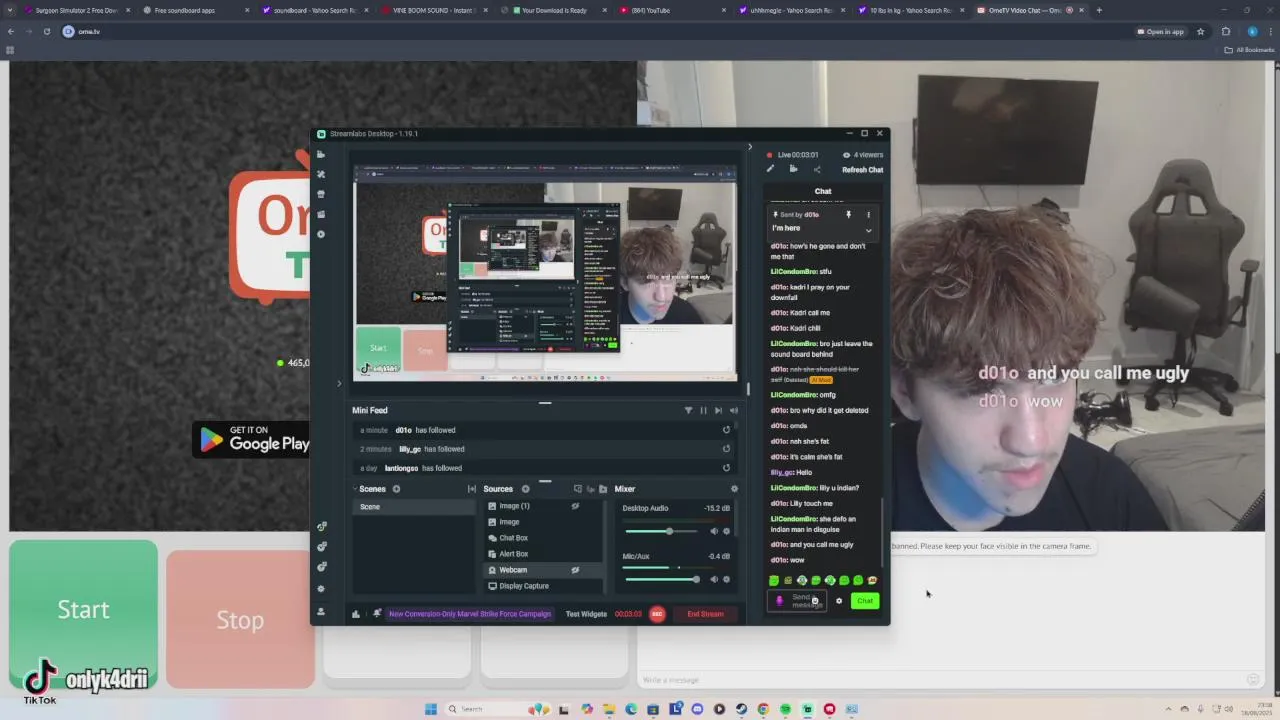Click the OmeTV Write a message field
Image resolution: width=1280 pixels, height=720 pixels.
(x=940, y=680)
